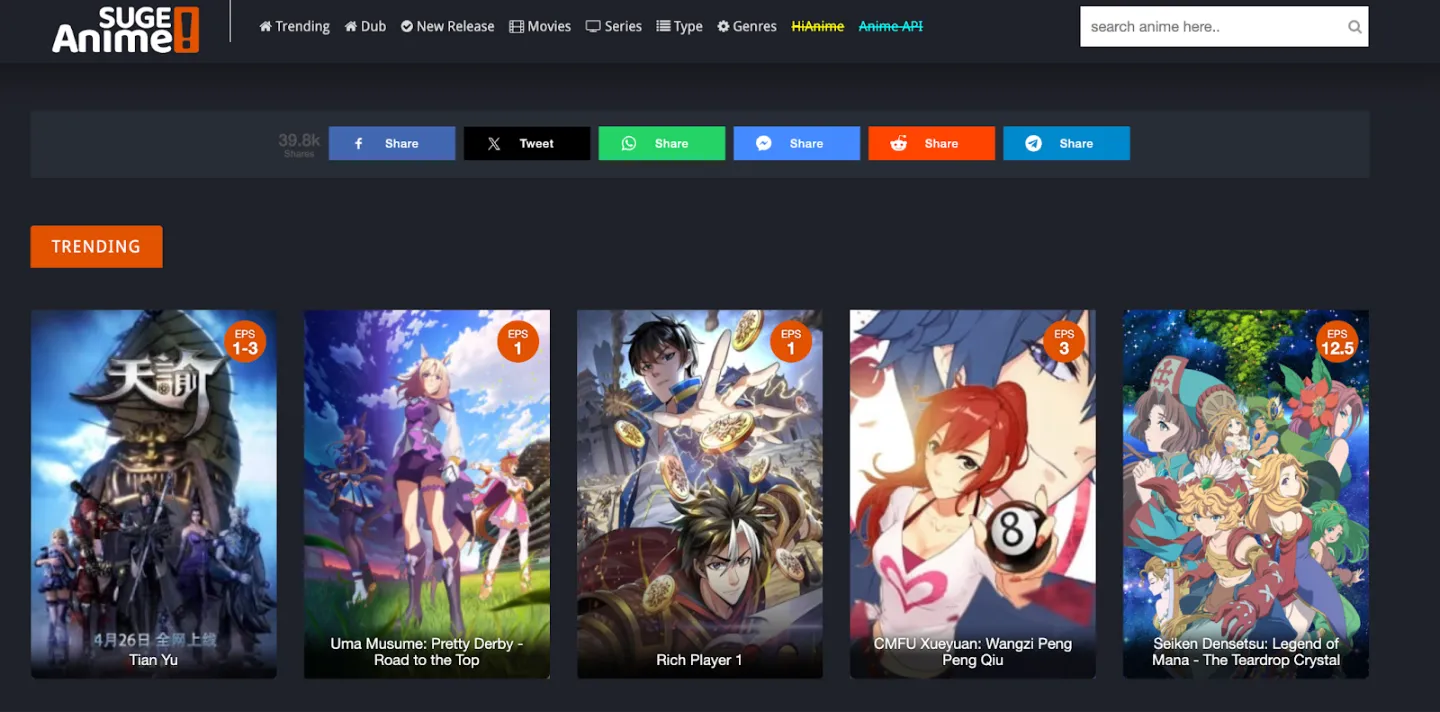Click 'Uma Musume: Pretty Derby - Road to the Top' title

(427, 652)
